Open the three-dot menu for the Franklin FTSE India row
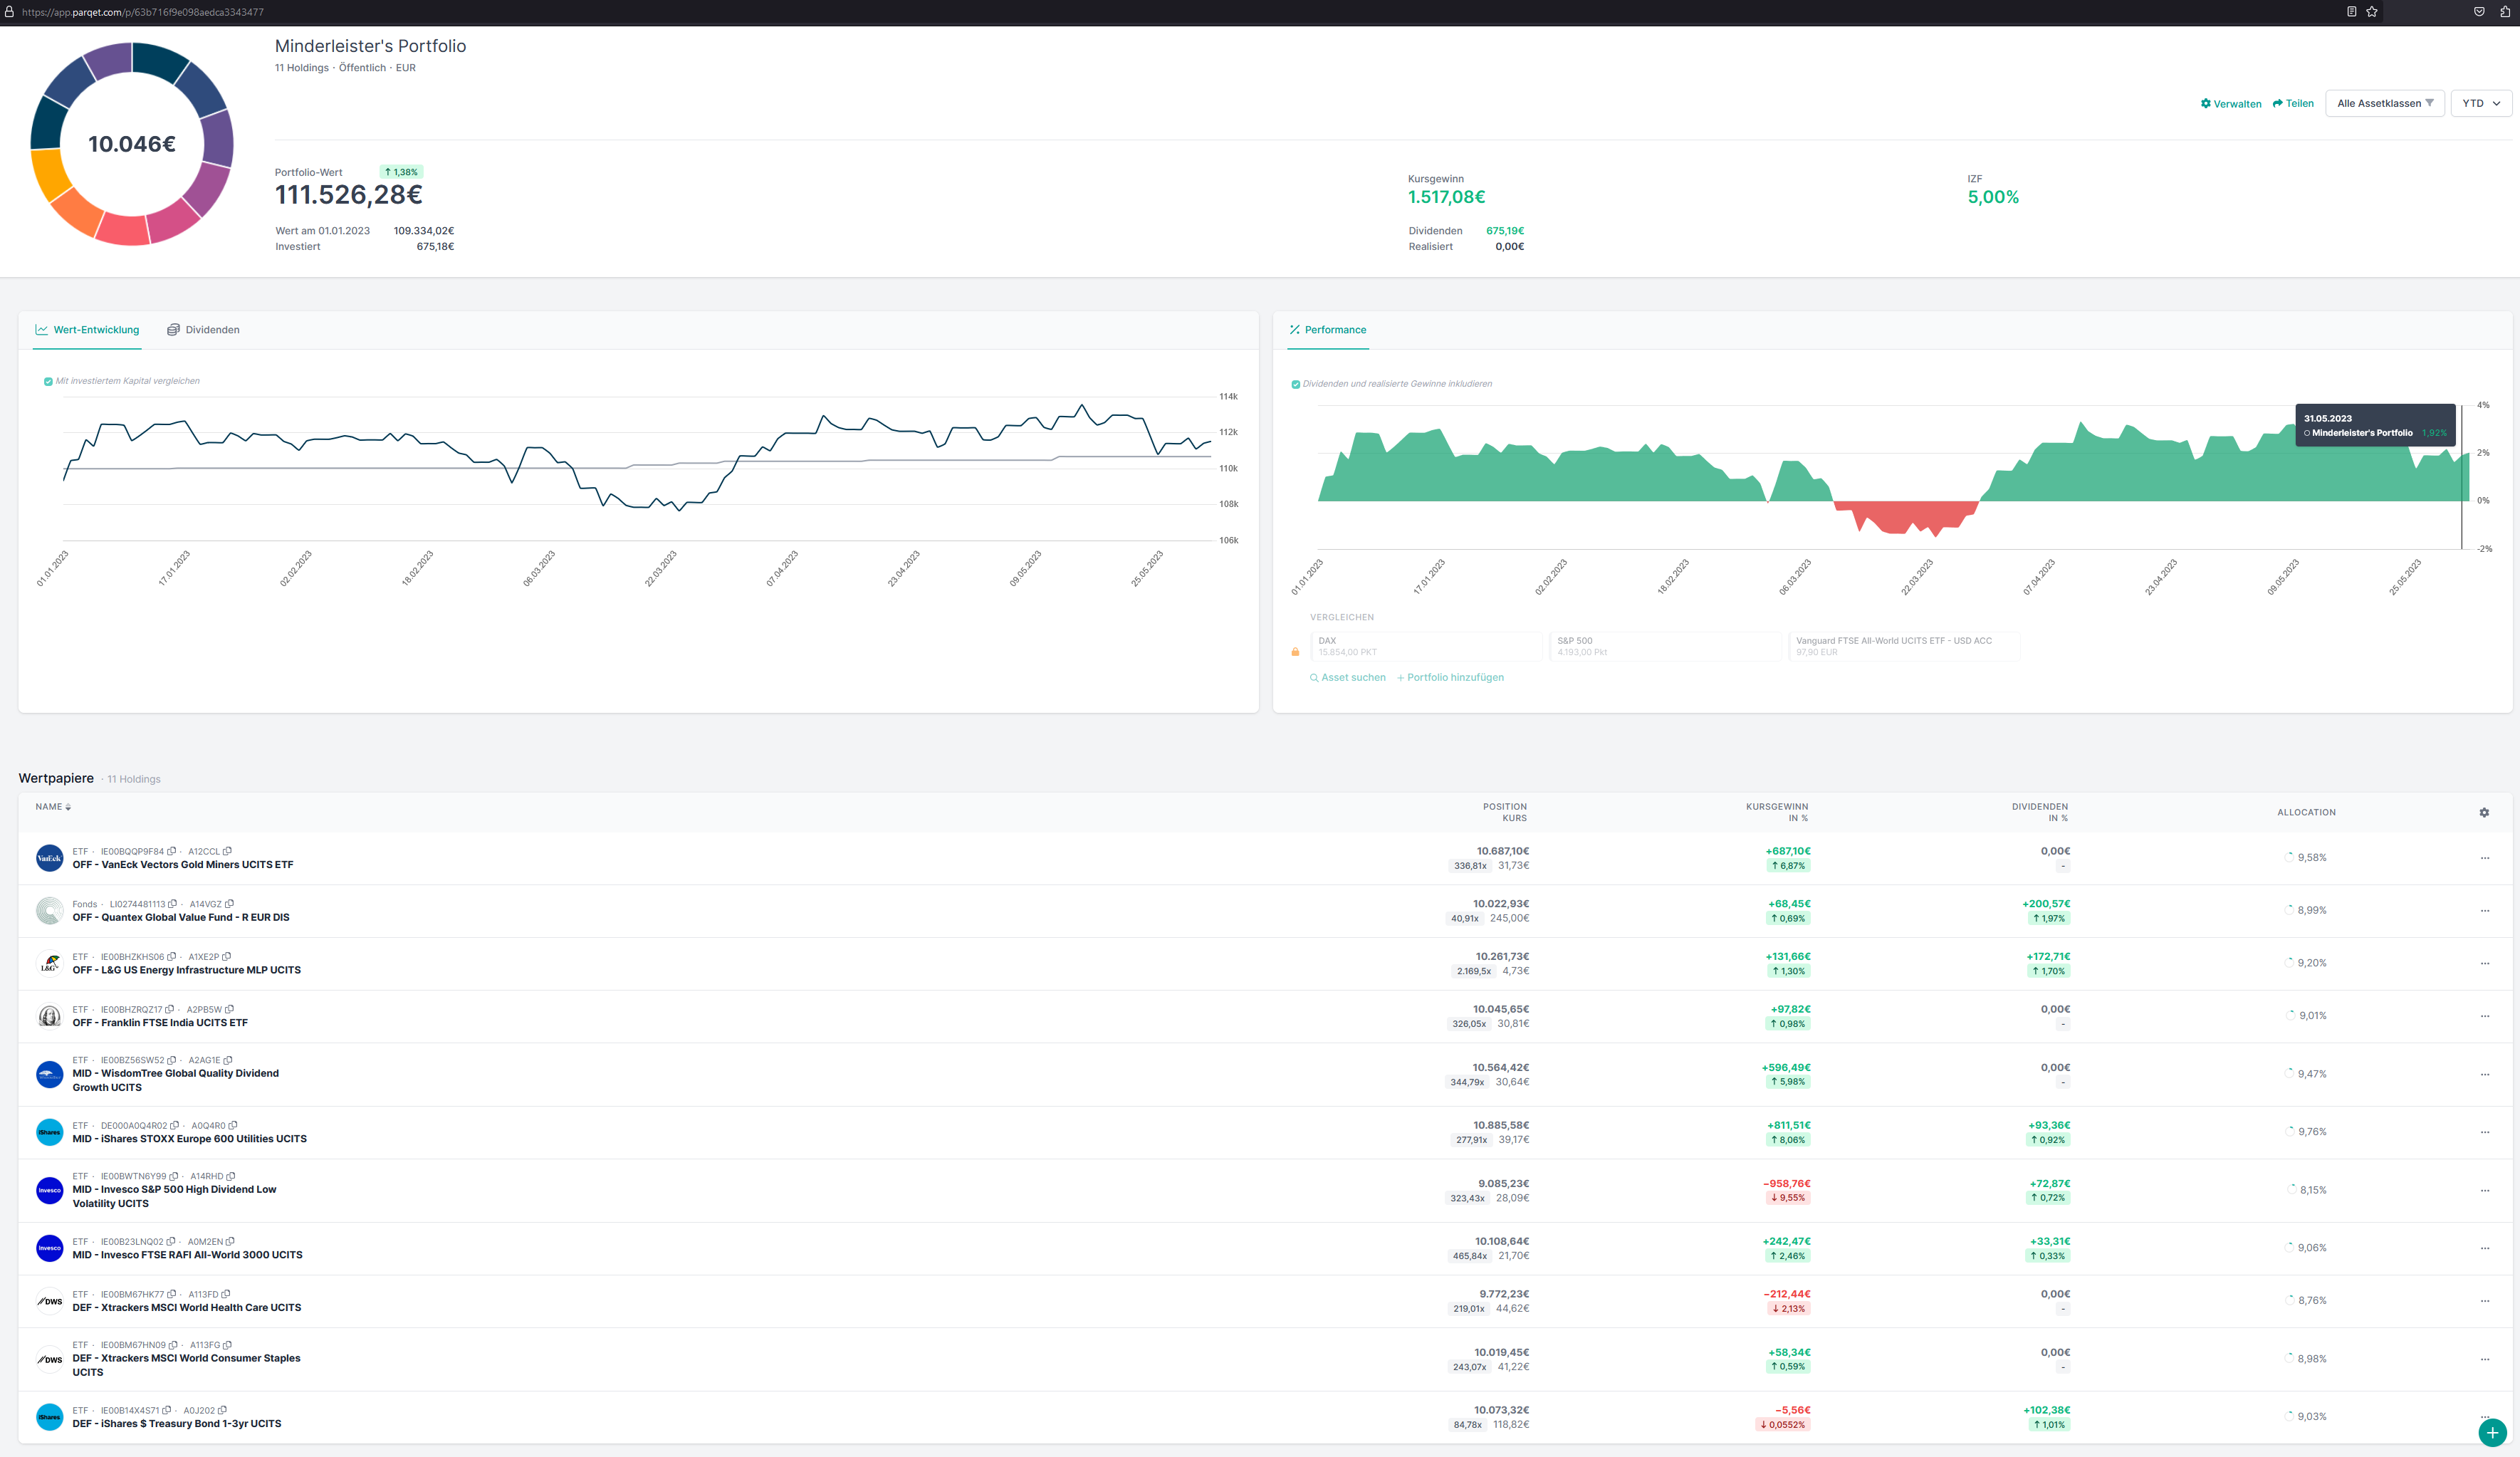The width and height of the screenshot is (2520, 1457). [x=2484, y=1016]
